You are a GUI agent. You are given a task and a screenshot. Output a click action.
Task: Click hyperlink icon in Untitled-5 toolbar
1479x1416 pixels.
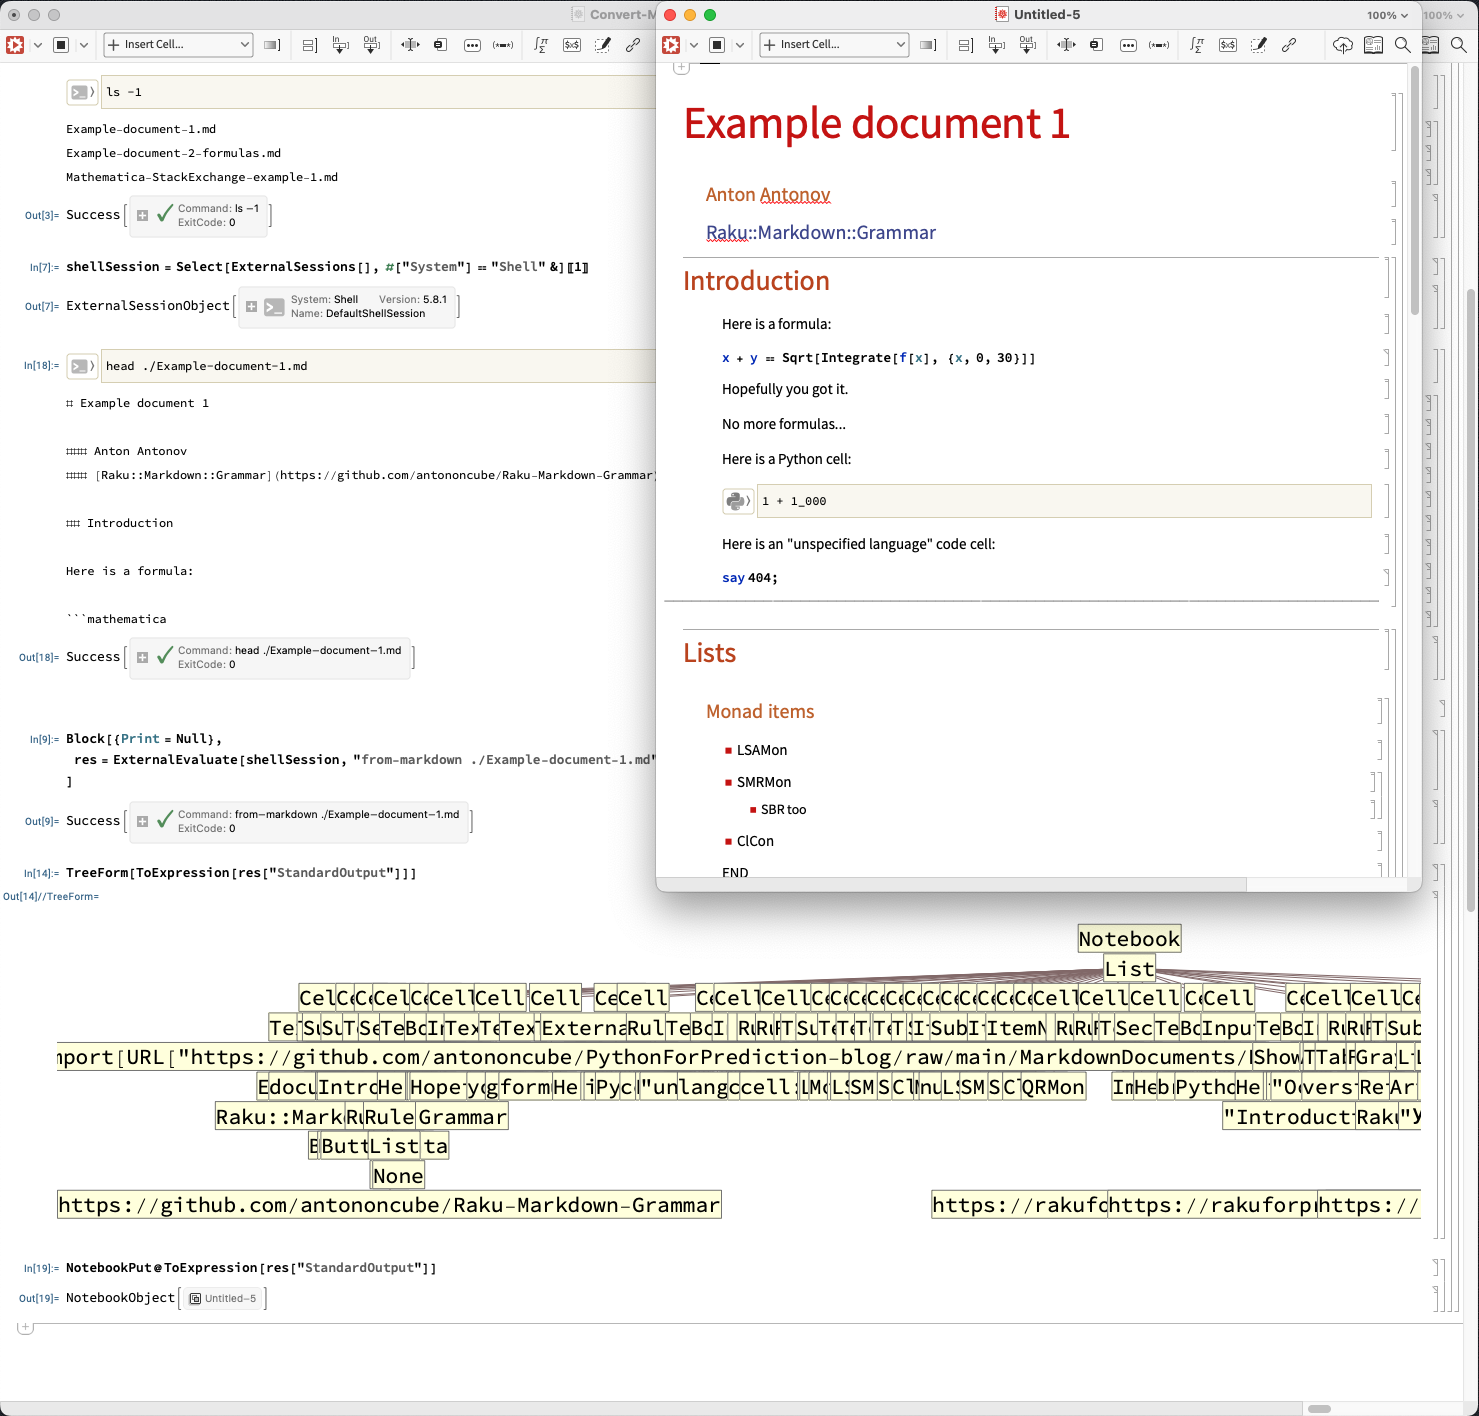tap(1289, 45)
